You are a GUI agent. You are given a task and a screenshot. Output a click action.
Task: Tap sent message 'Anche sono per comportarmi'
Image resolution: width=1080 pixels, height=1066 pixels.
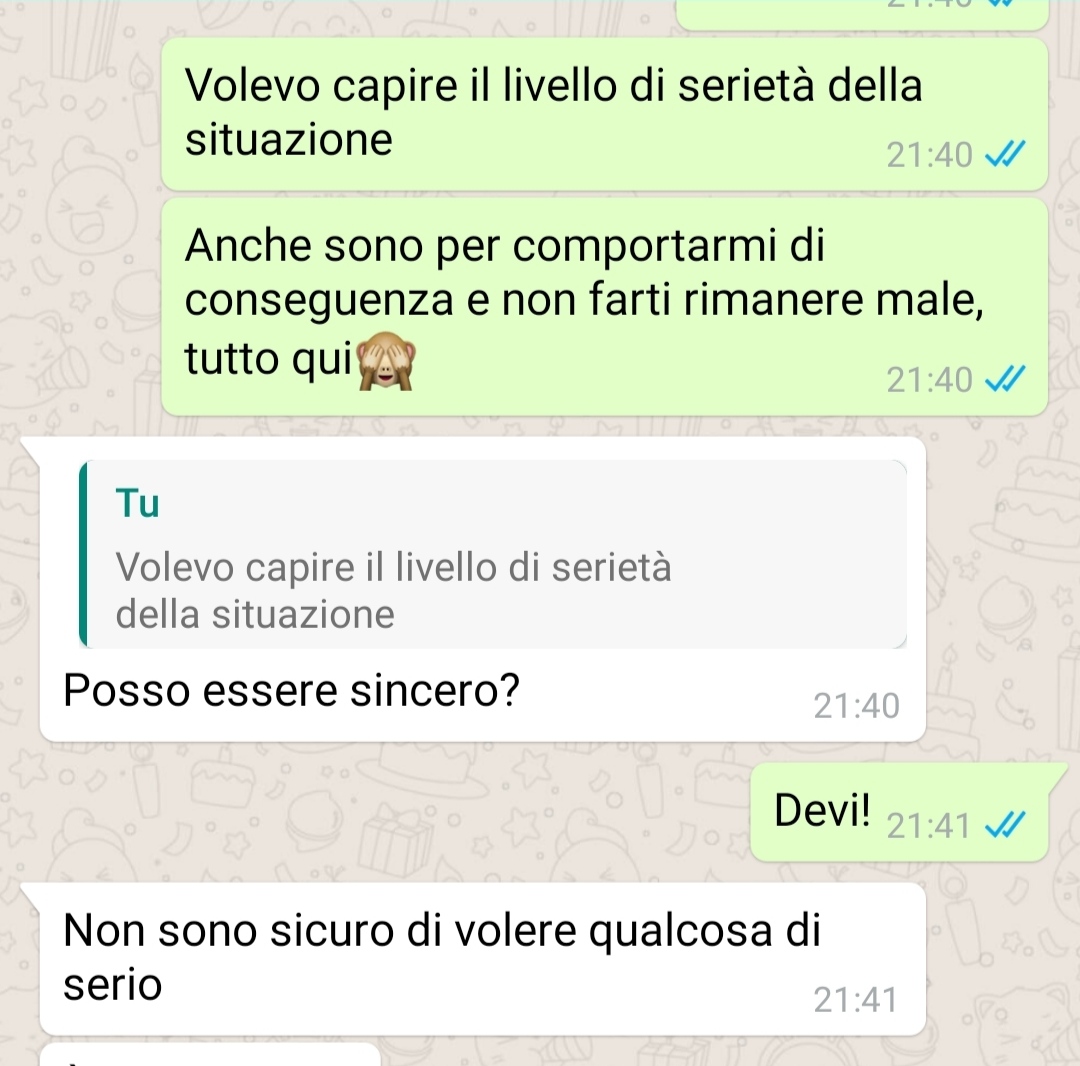point(604,307)
